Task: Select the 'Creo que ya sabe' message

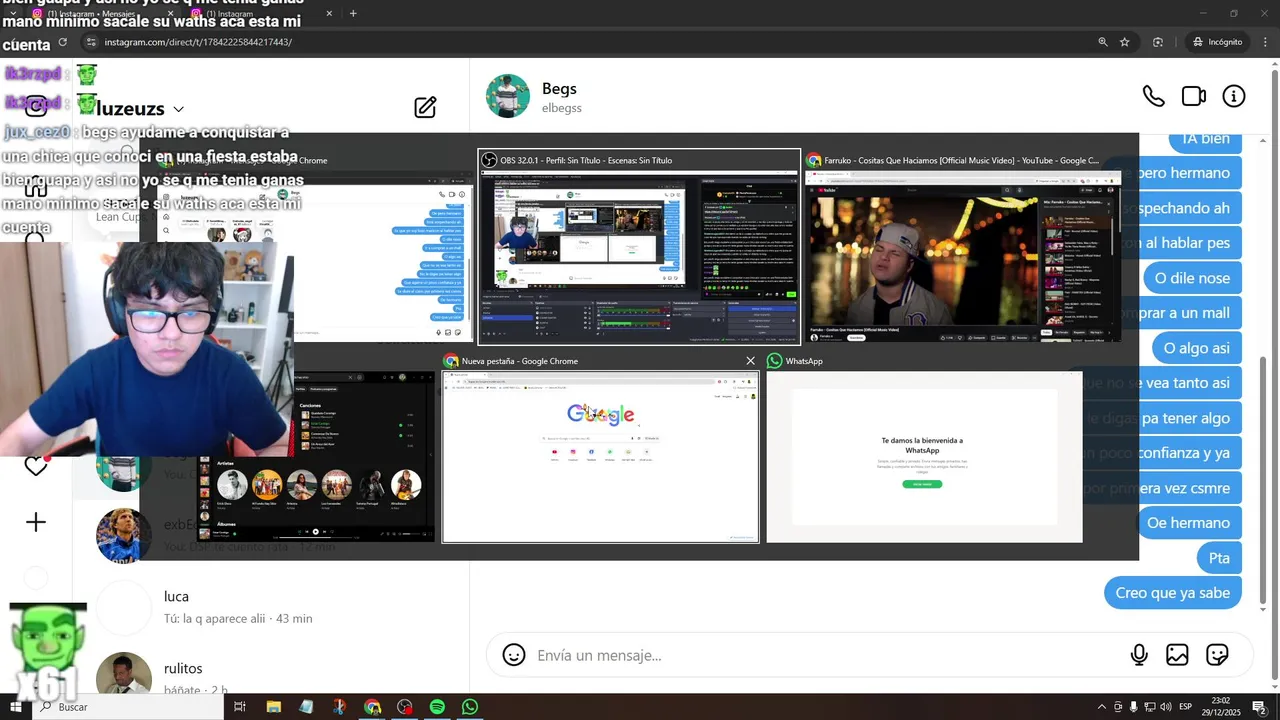Action: pos(1173,593)
